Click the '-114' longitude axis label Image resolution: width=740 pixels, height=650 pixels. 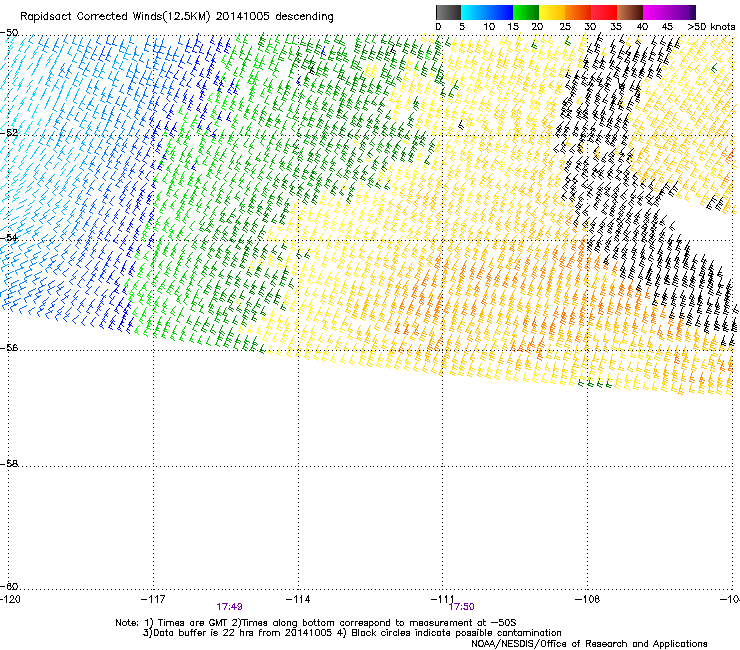click(298, 599)
